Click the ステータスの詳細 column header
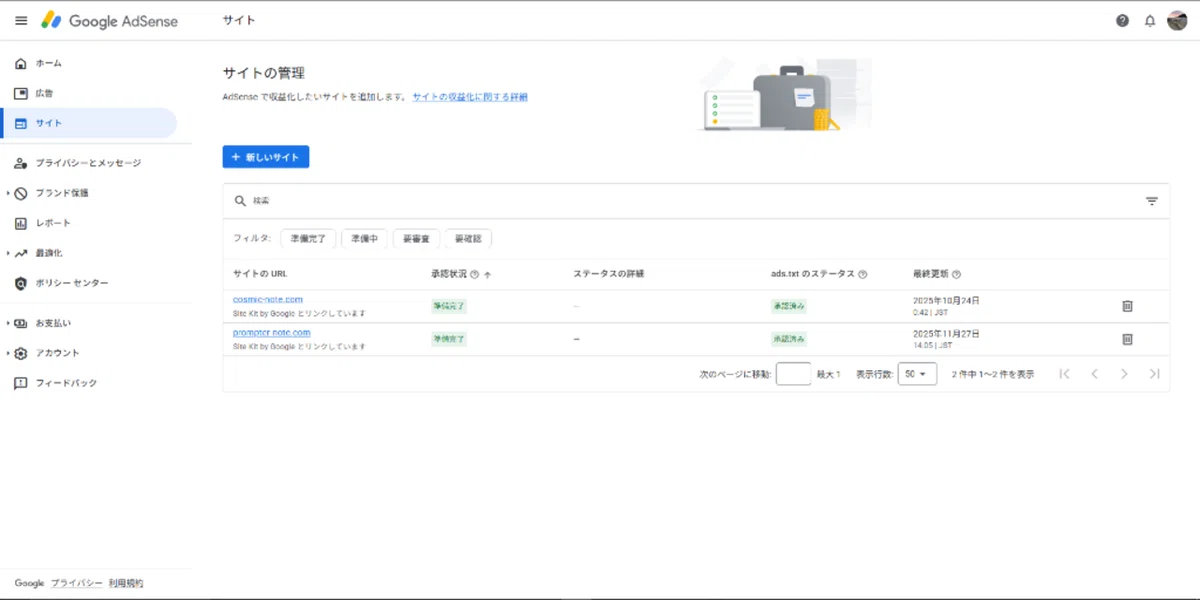This screenshot has width=1200, height=600. (609, 274)
